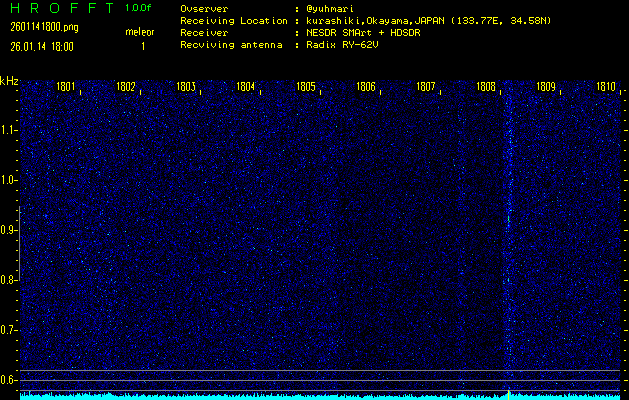
Task: Click the 1809 time marker
Action: click(546, 86)
